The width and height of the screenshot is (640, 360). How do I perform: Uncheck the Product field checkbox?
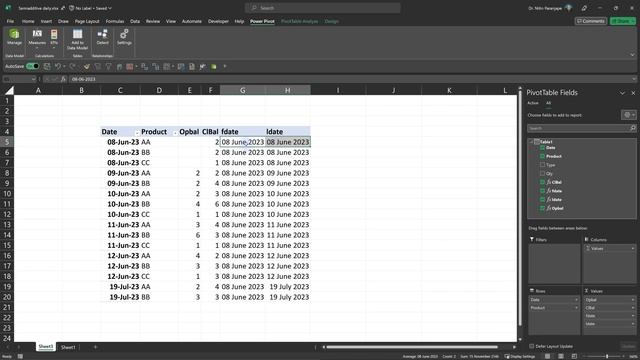coord(542,156)
